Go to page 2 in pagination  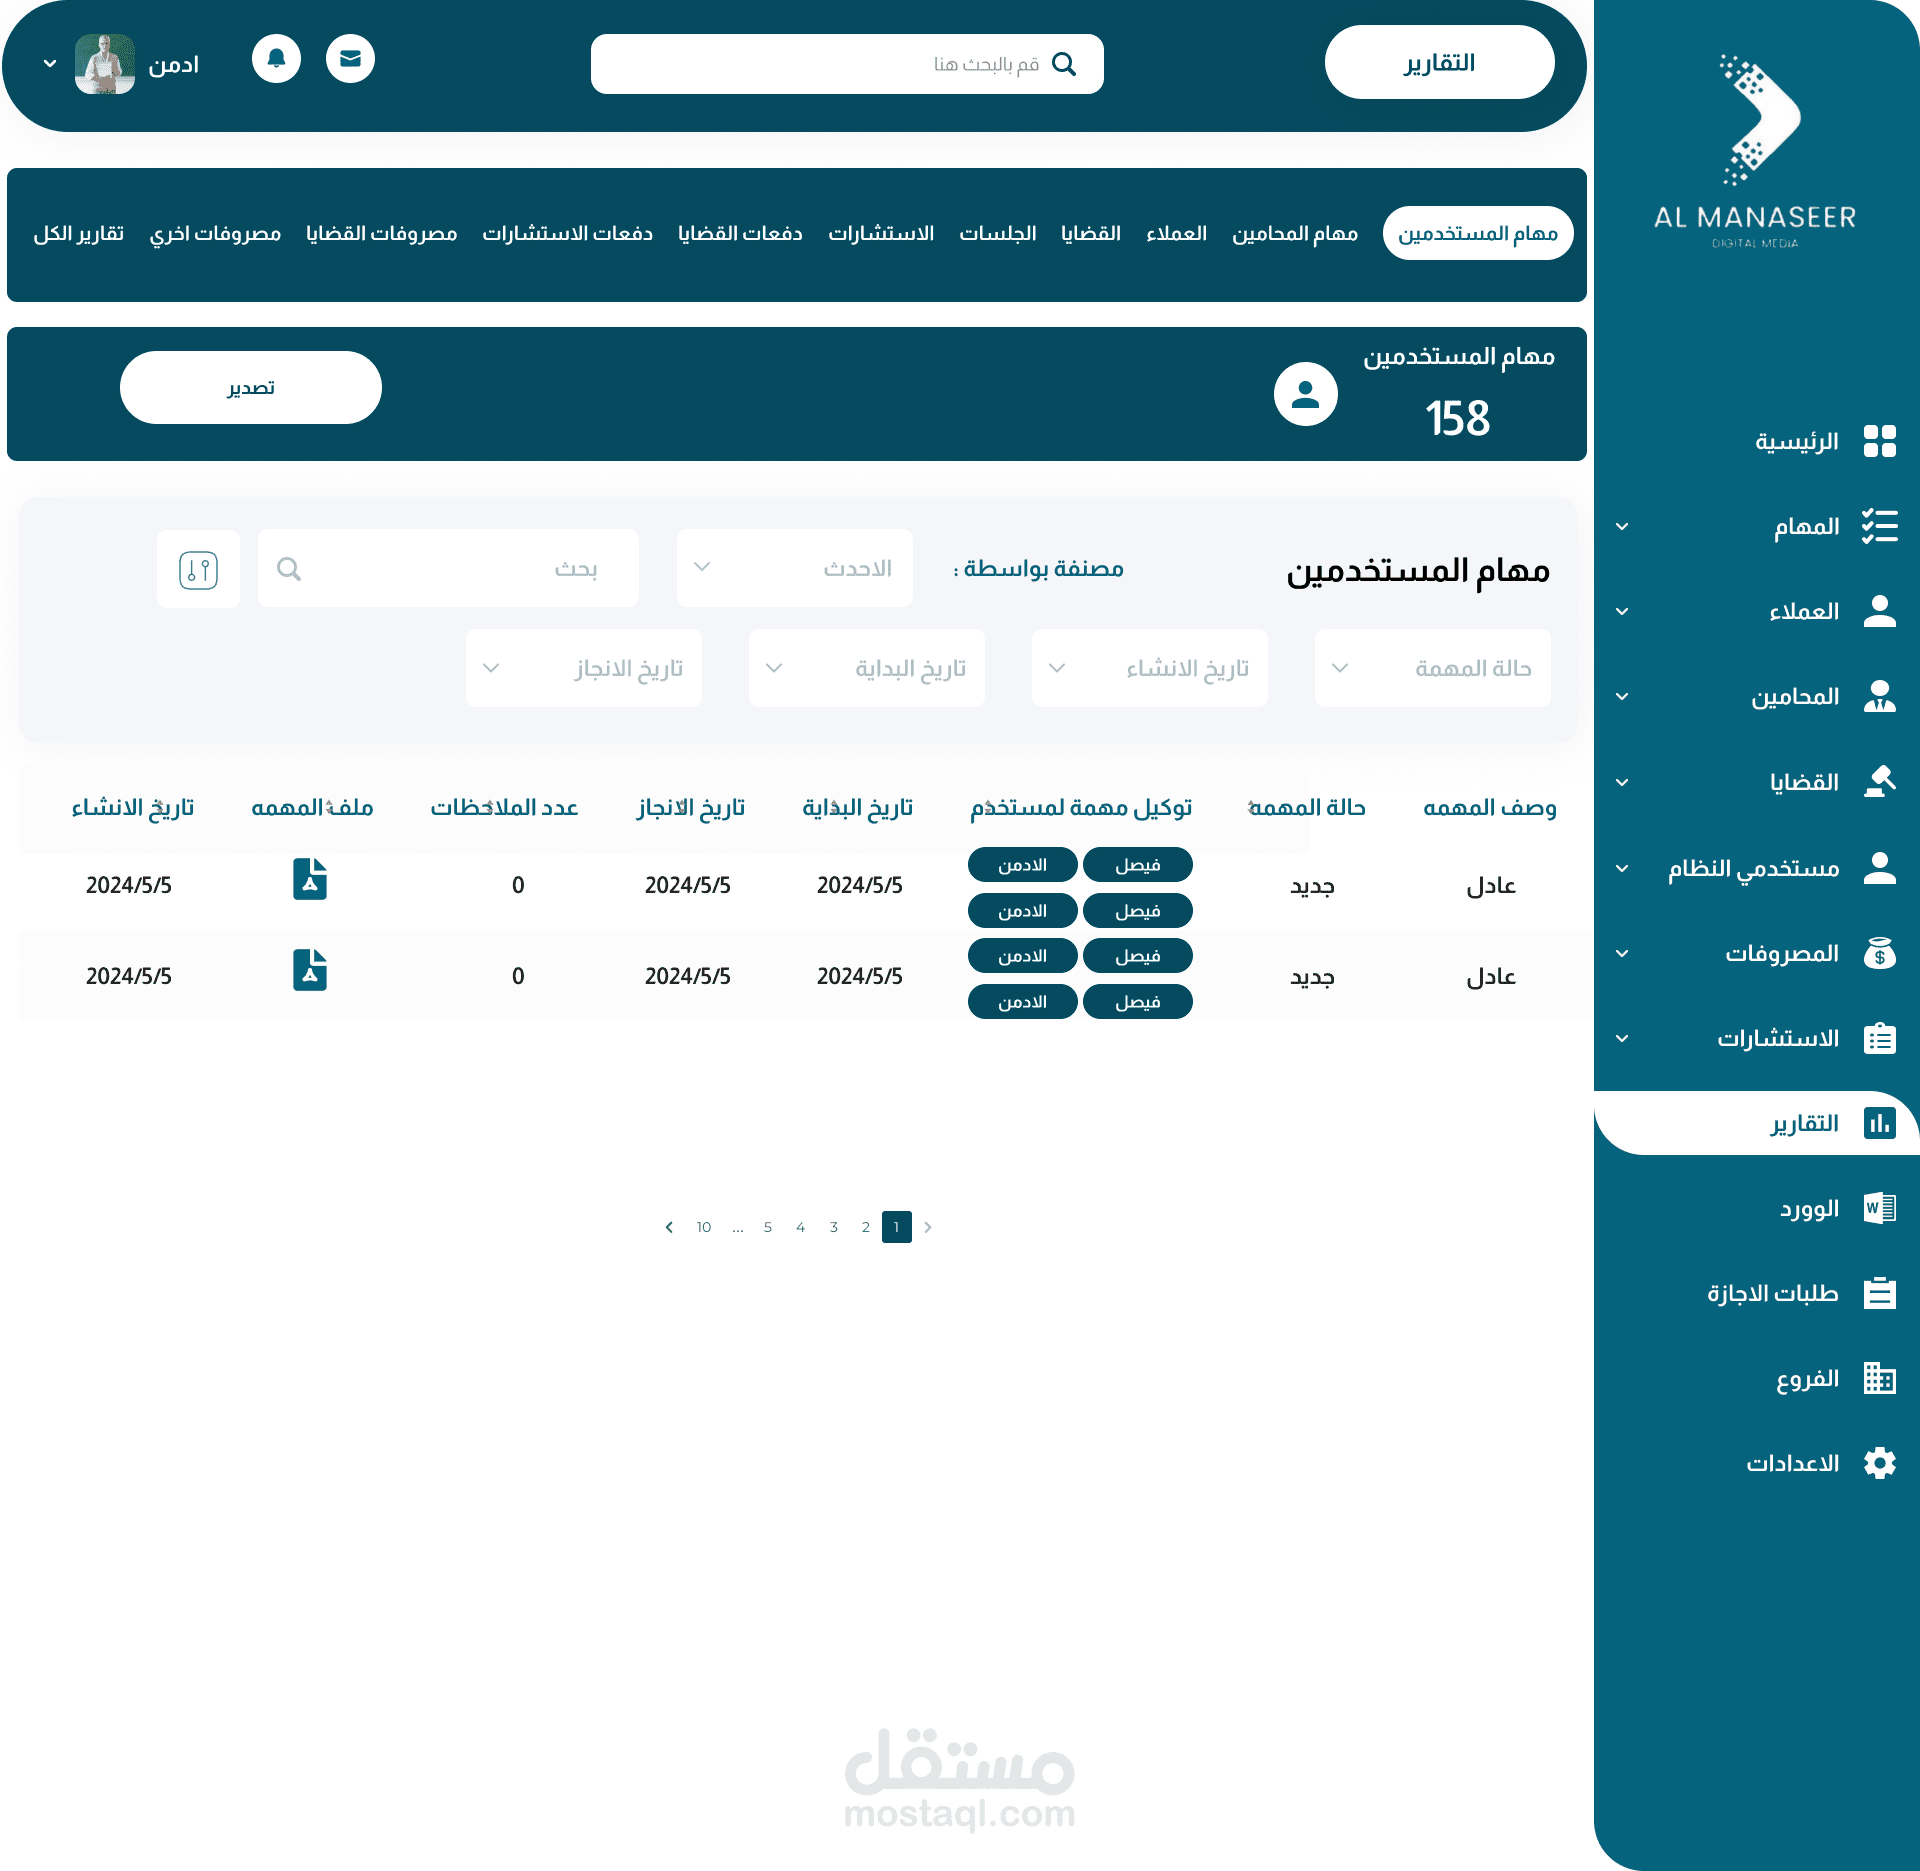tap(865, 1227)
